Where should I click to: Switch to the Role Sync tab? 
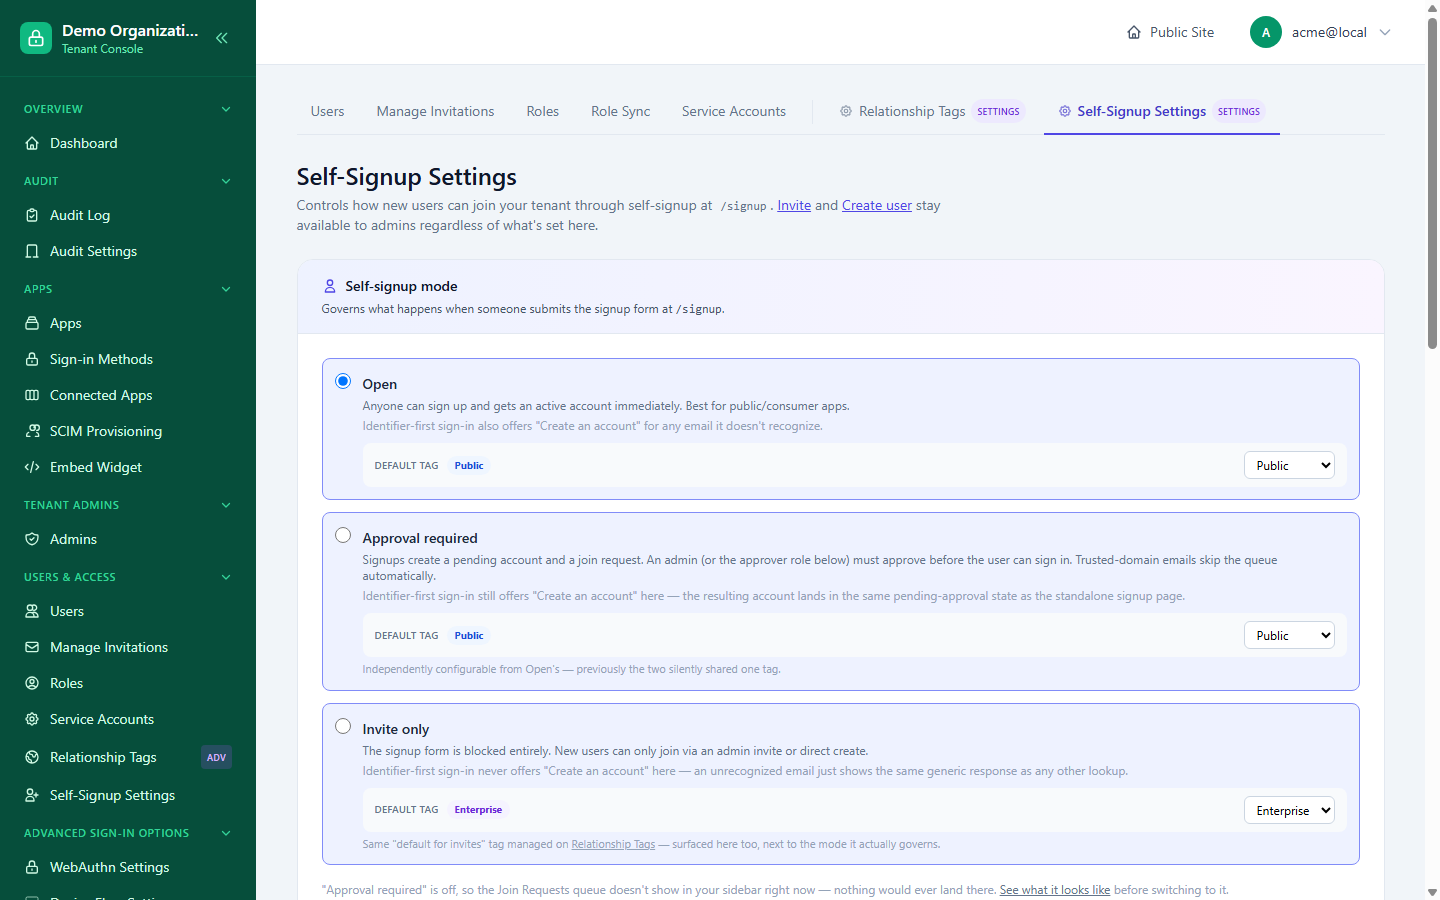(620, 111)
